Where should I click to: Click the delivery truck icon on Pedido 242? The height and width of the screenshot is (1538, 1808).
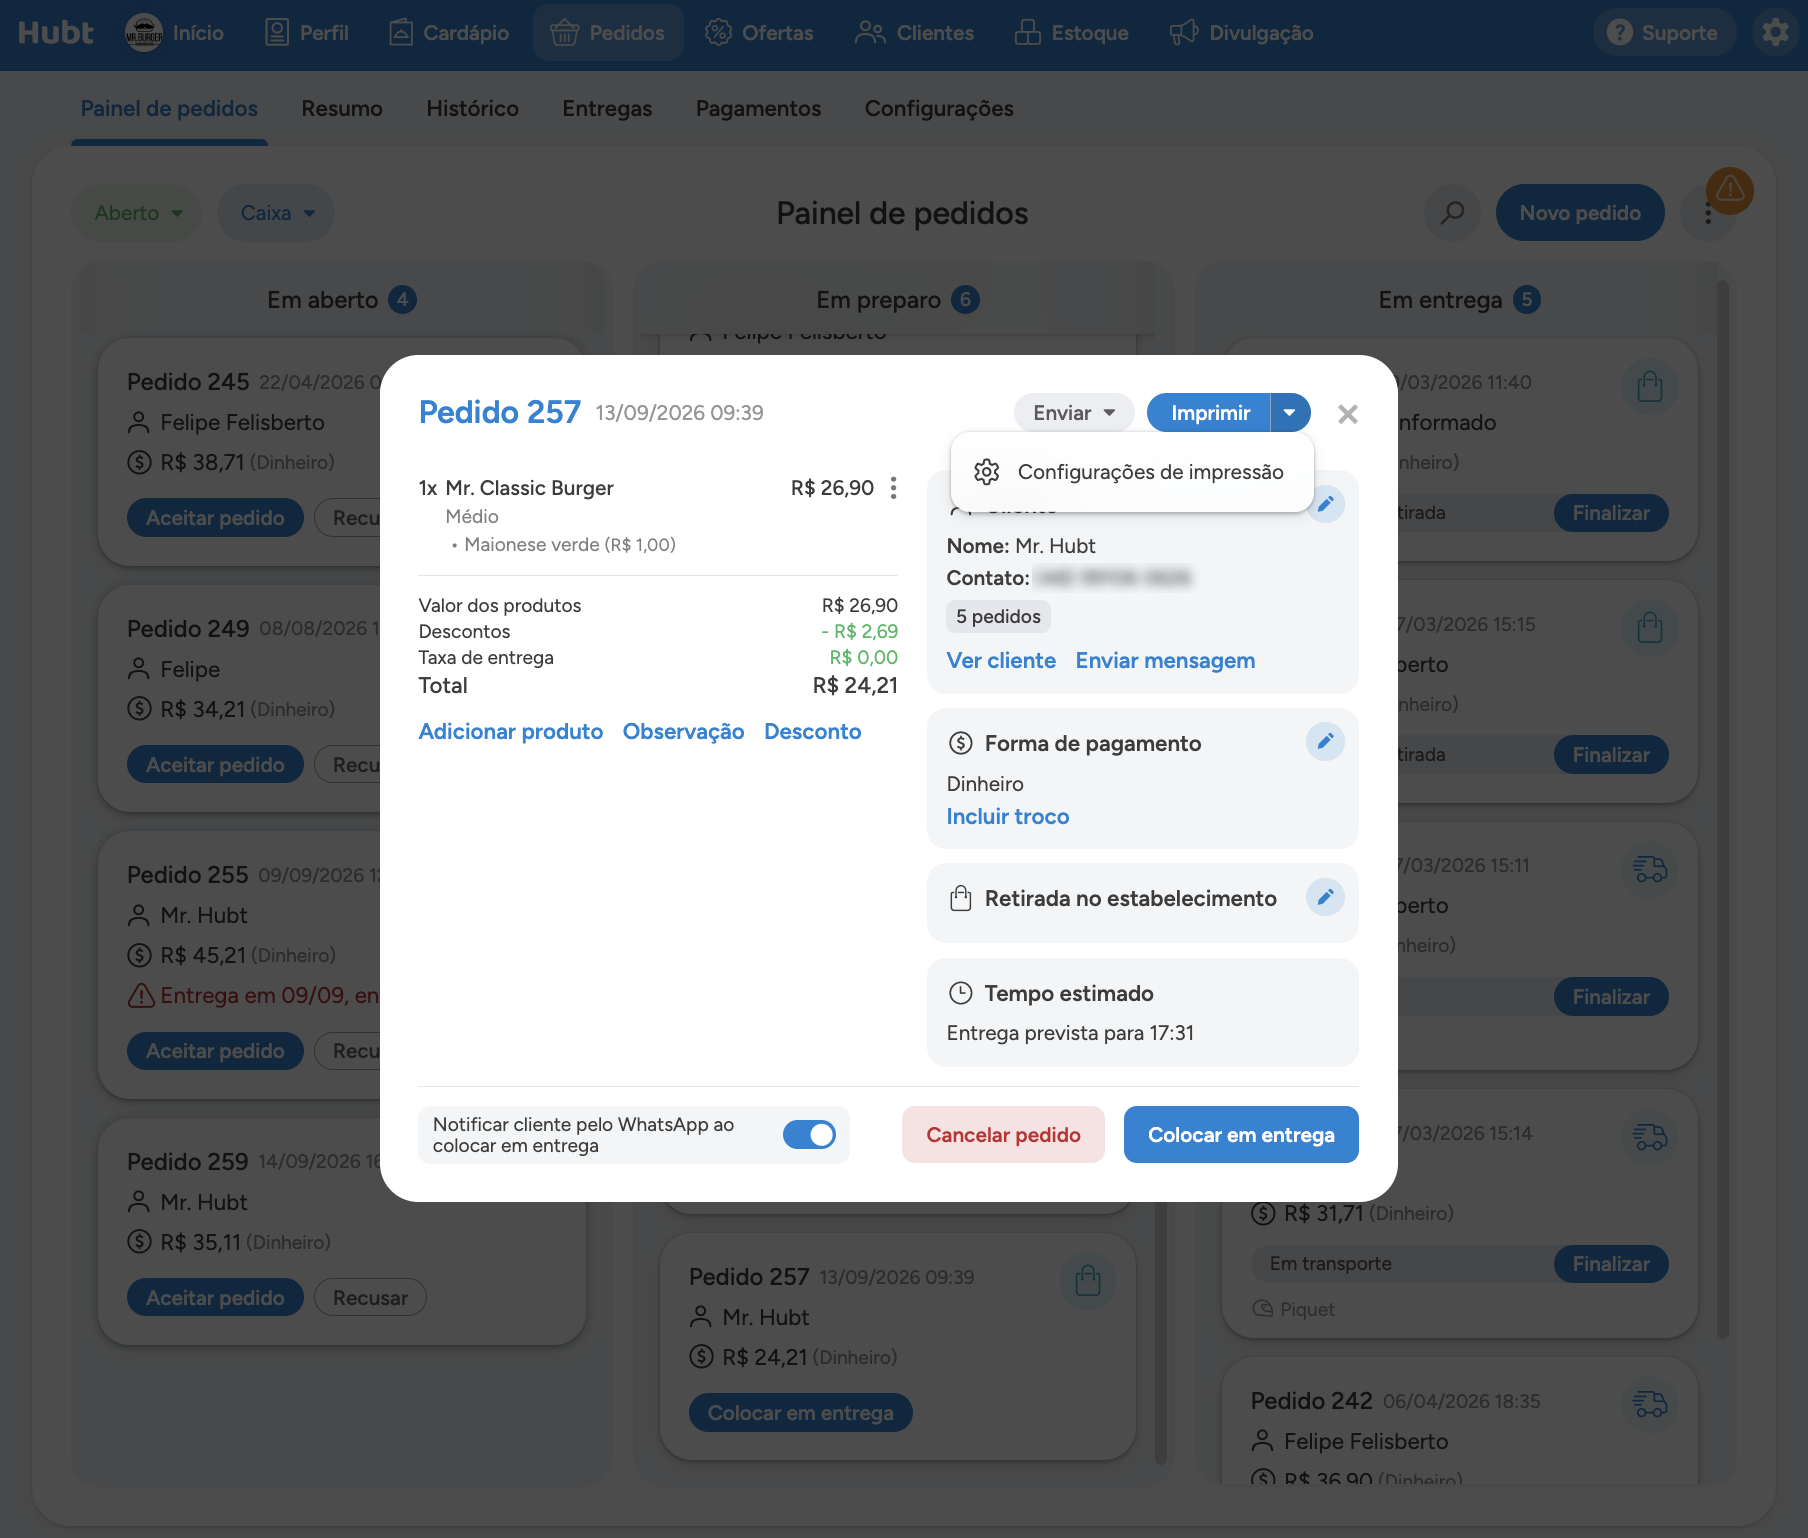pyautogui.click(x=1650, y=1404)
